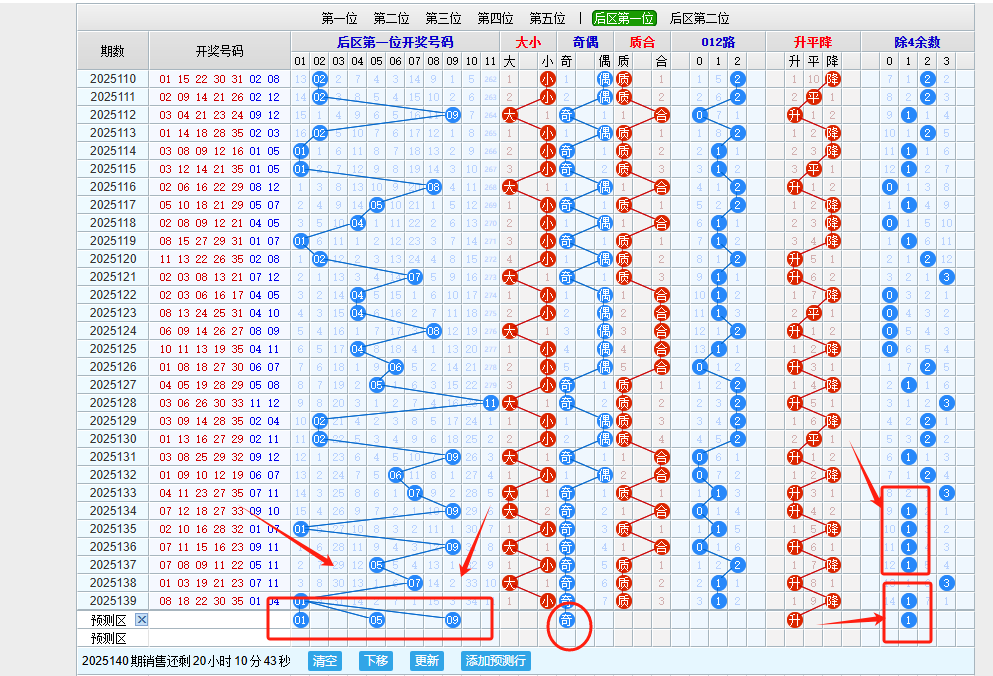The width and height of the screenshot is (993, 676).
Task: Click the blue 06 ball in row 2025126
Action: coord(395,367)
